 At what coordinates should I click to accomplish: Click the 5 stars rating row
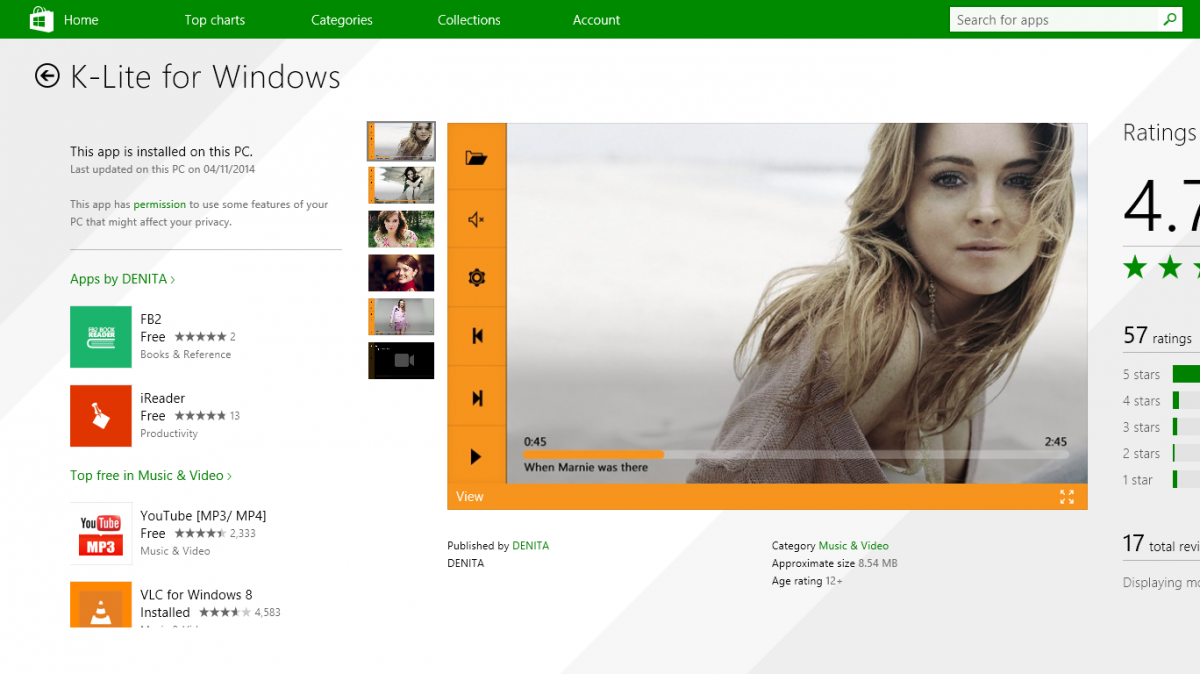(1161, 374)
